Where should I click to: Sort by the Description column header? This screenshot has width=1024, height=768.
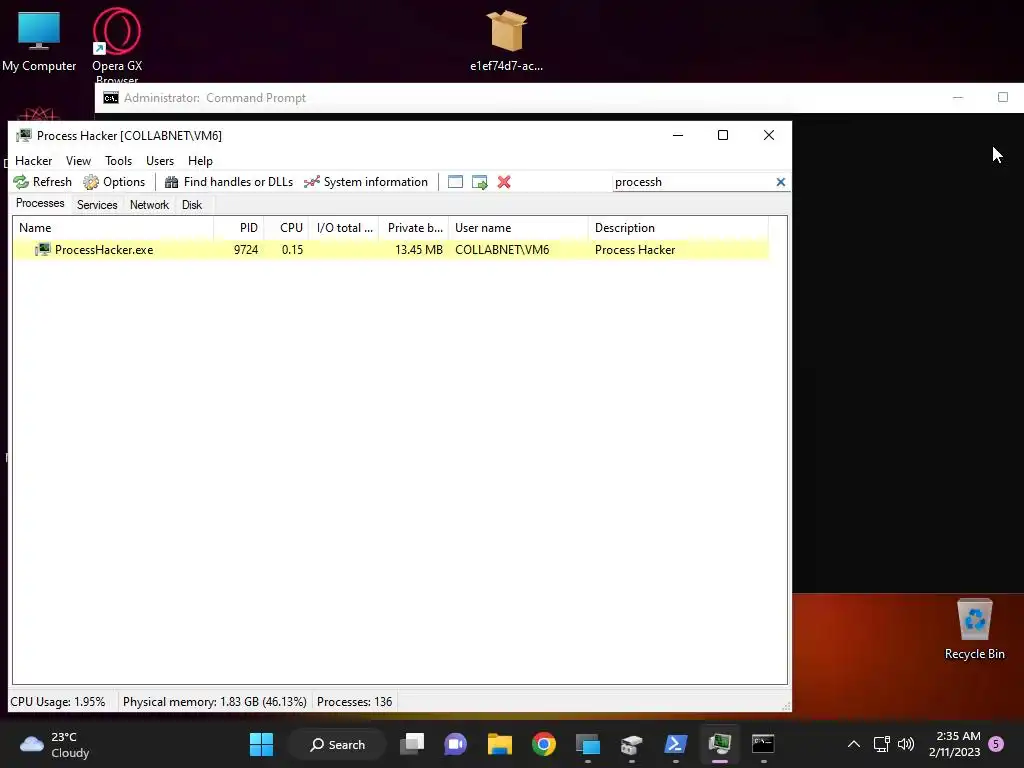[x=678, y=228]
